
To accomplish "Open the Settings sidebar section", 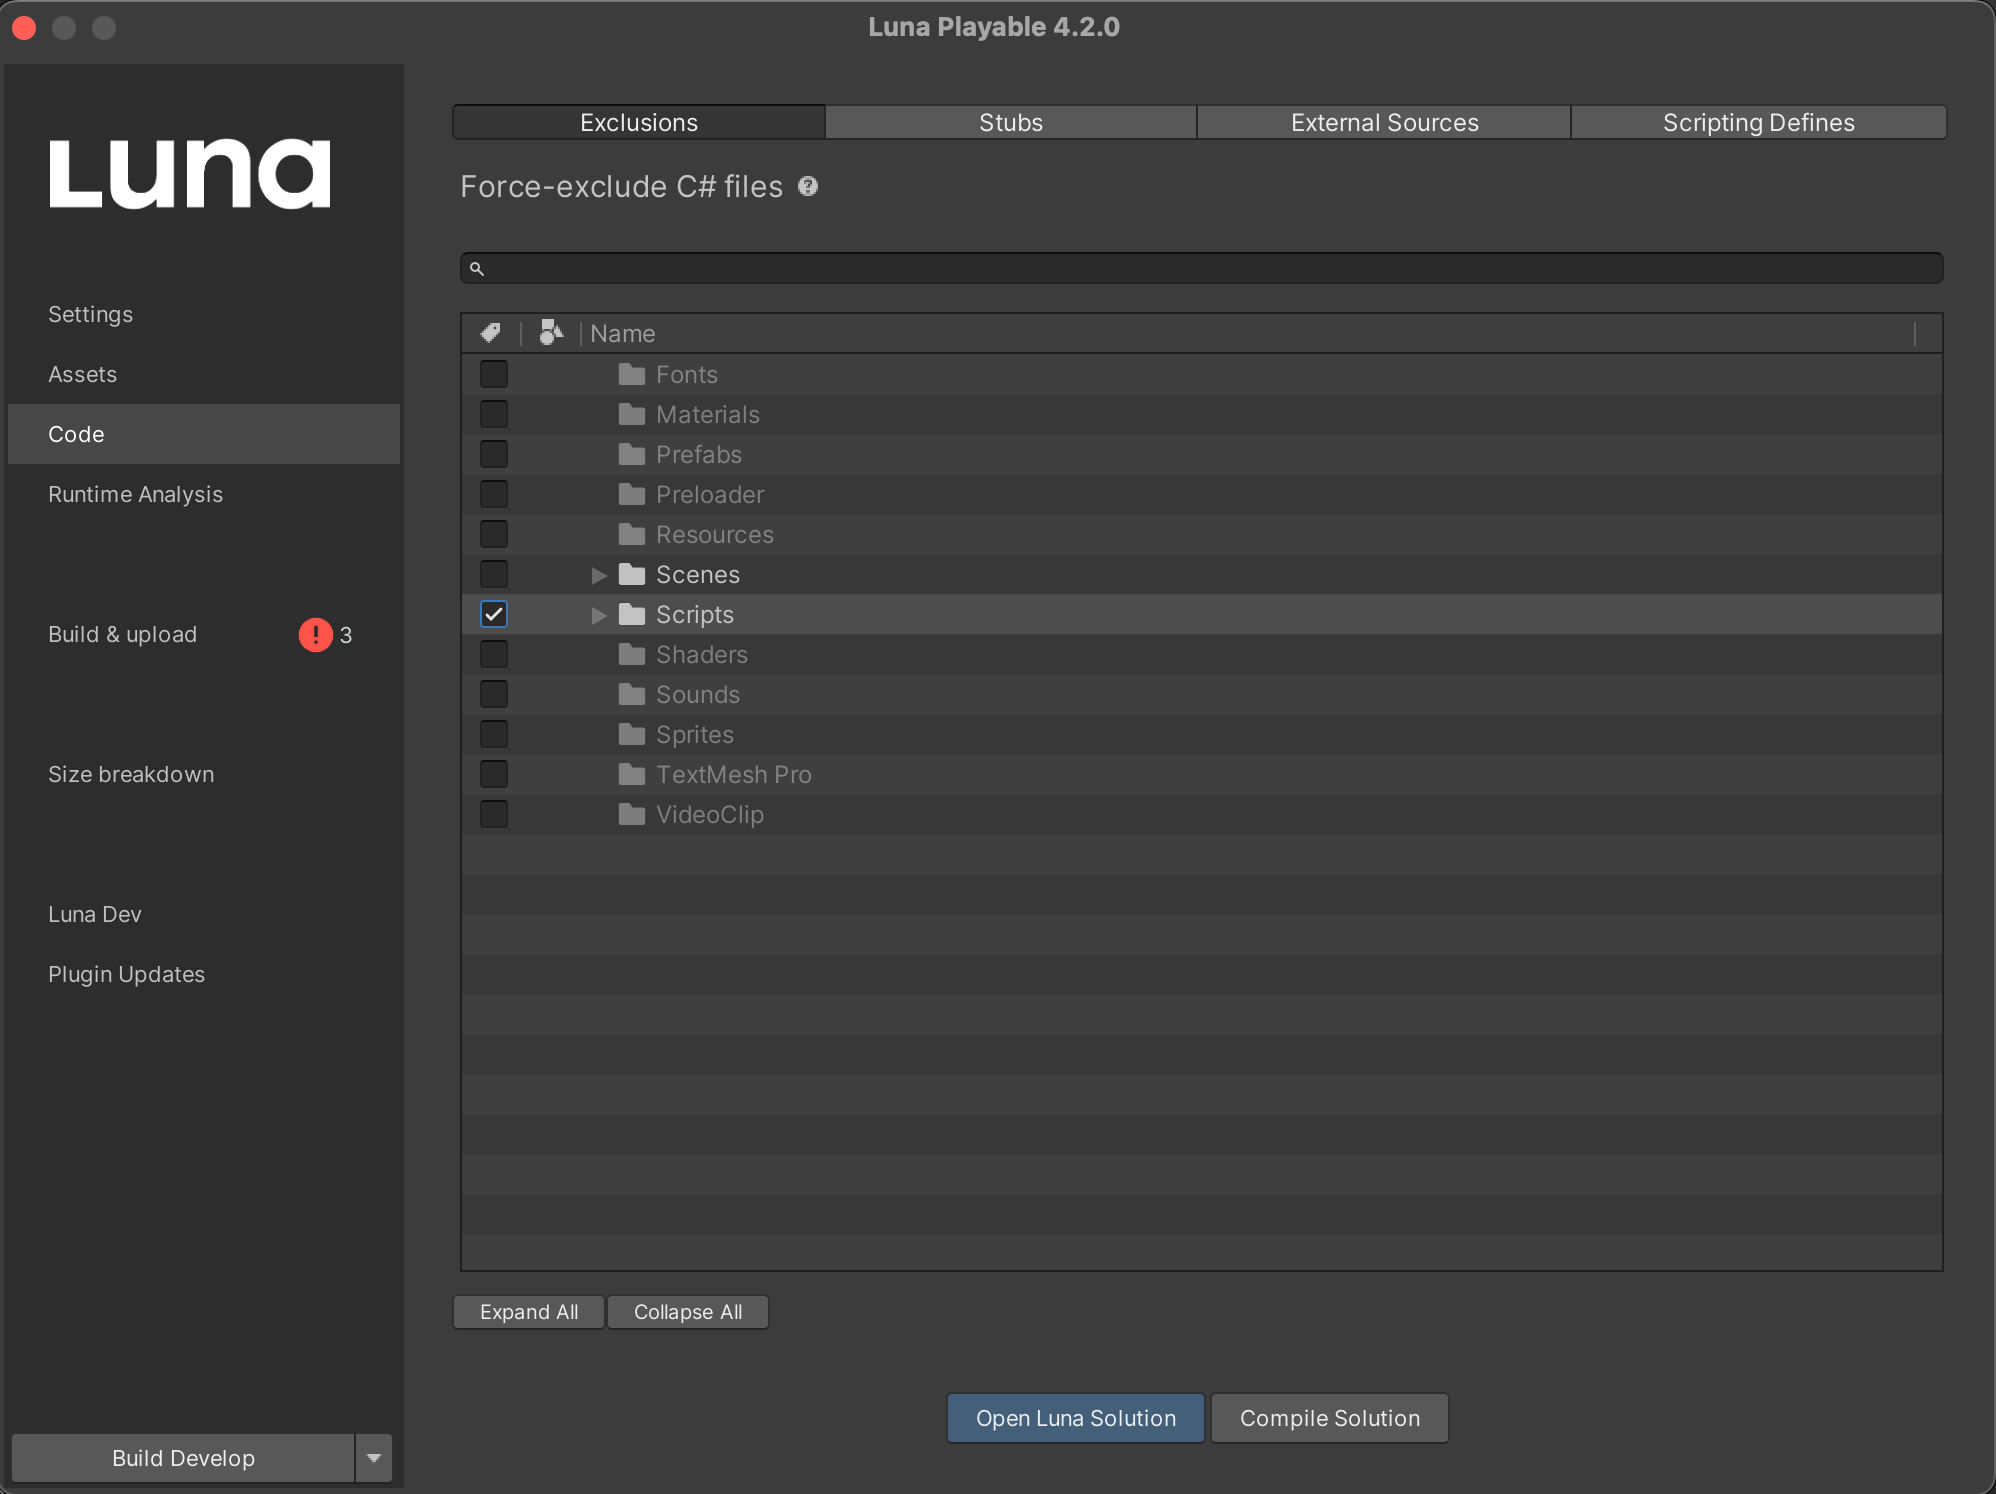I will point(204,314).
